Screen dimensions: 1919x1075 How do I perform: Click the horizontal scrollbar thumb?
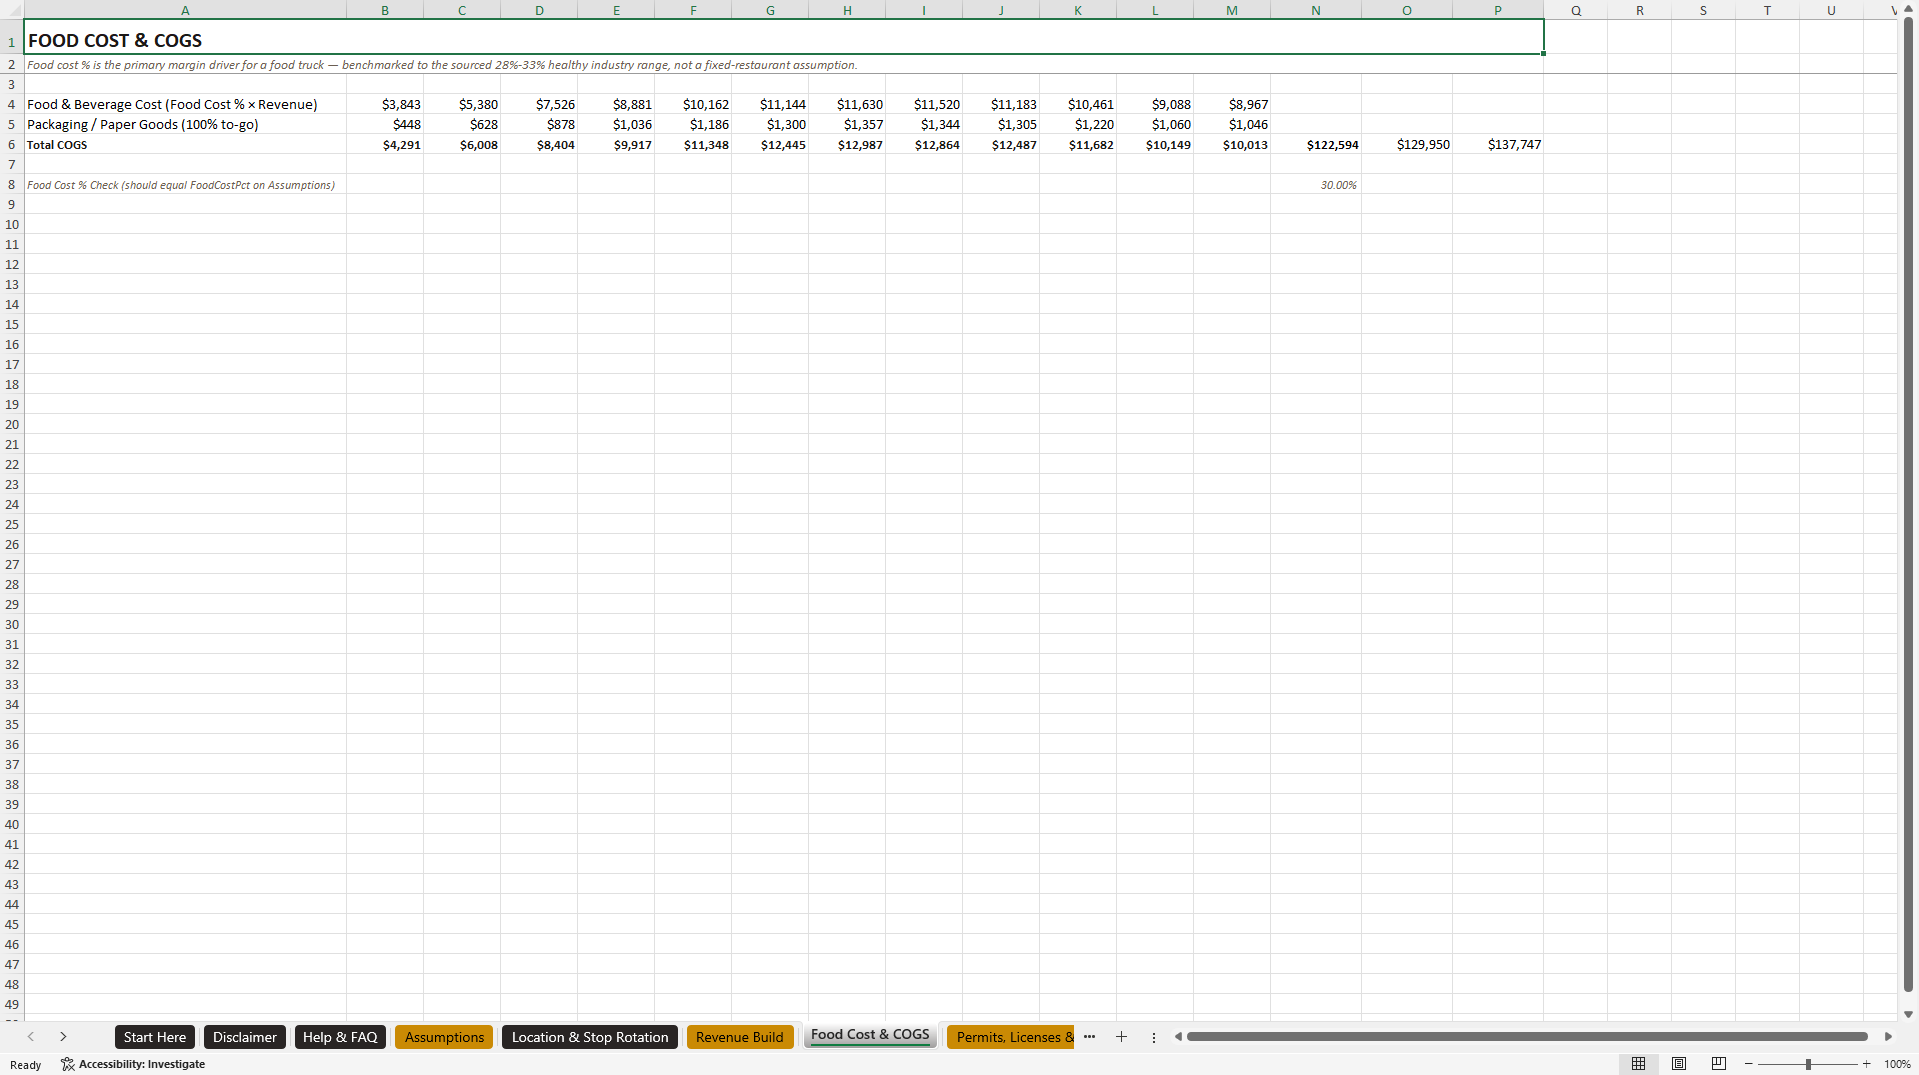point(1527,1037)
